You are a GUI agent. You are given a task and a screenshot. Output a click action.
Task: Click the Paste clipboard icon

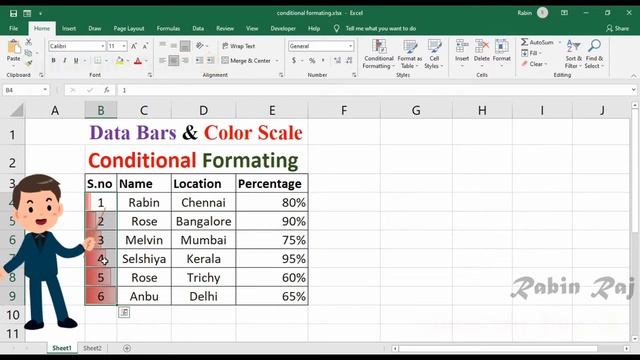pyautogui.click(x=13, y=47)
